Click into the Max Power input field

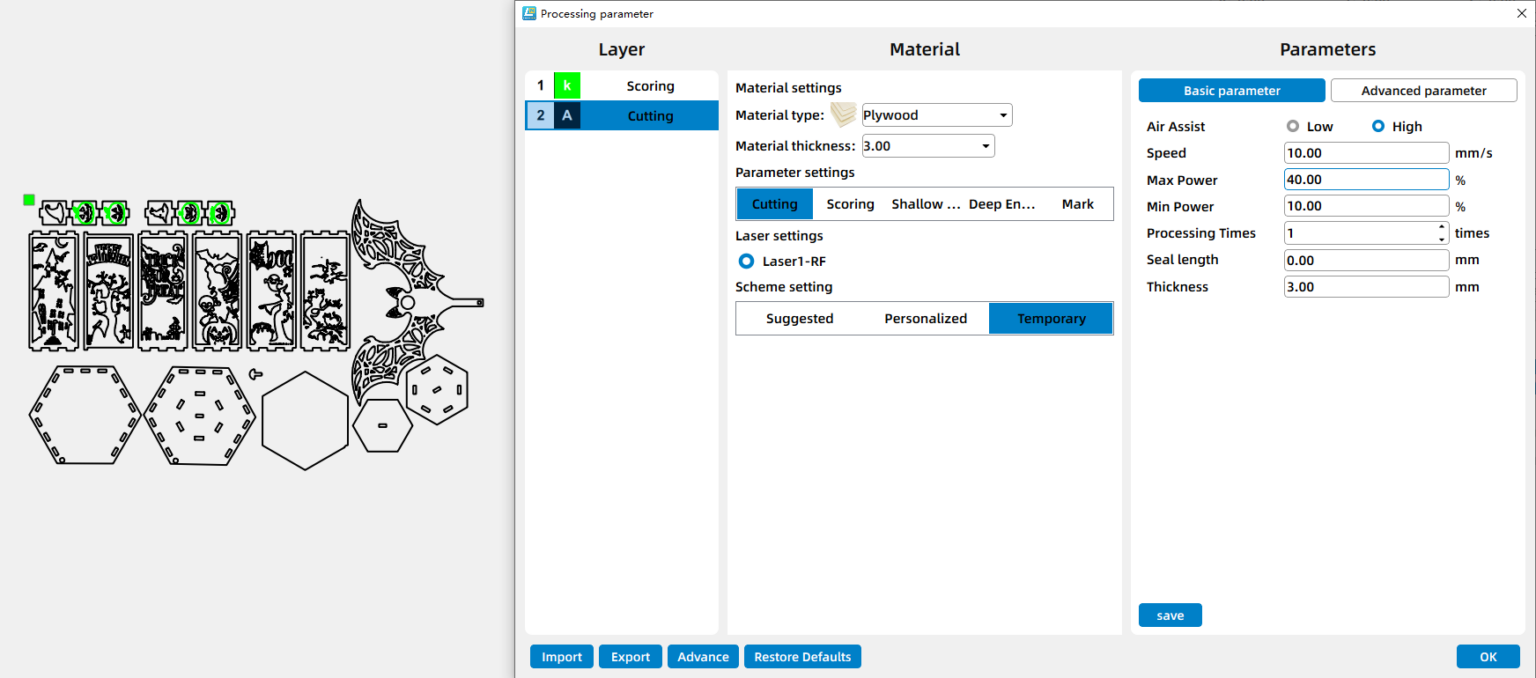click(1365, 180)
